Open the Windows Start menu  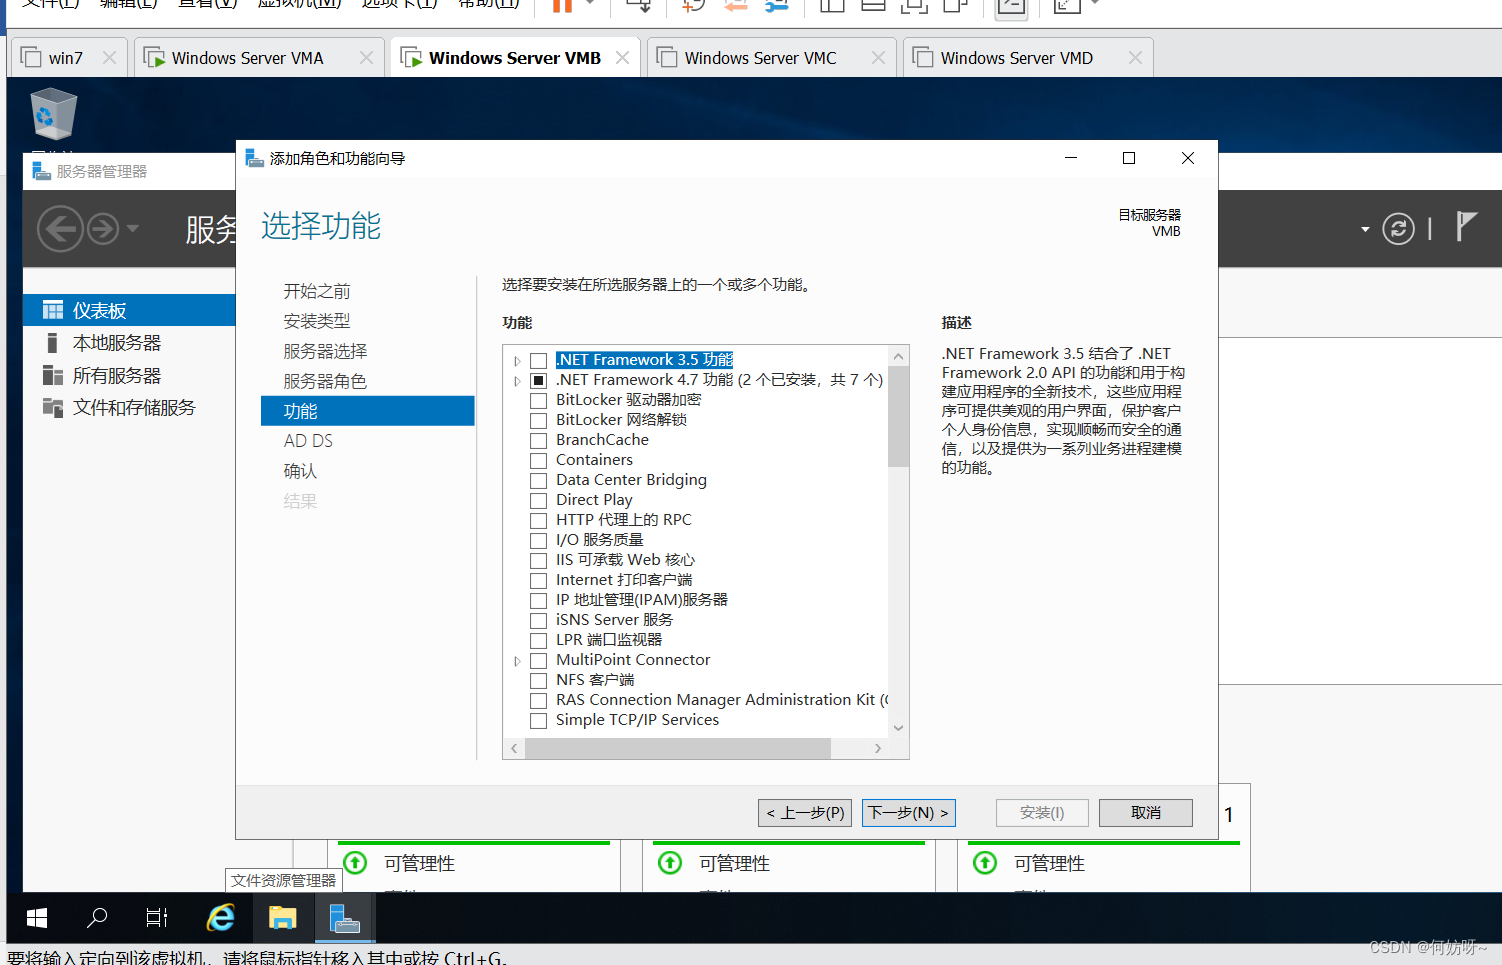click(37, 917)
